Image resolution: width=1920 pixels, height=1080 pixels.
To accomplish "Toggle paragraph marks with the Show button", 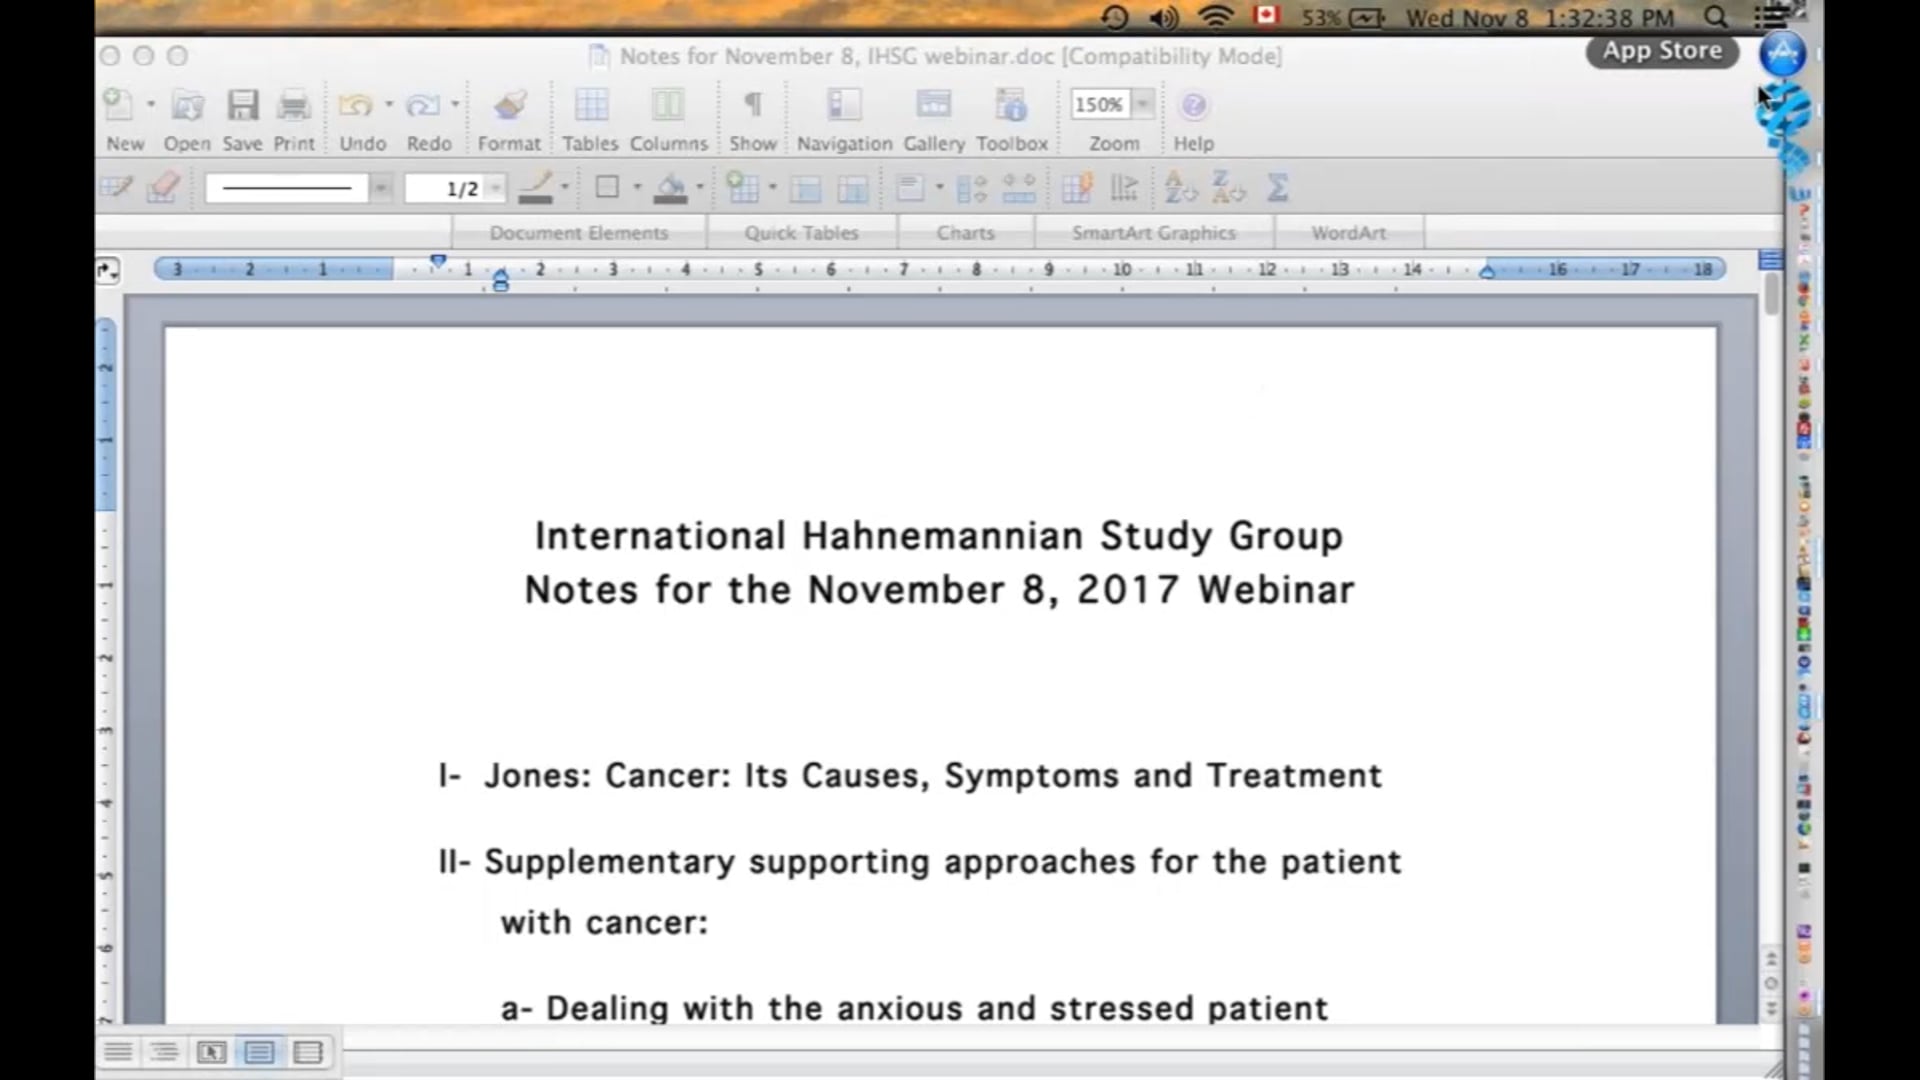I will coord(753,104).
